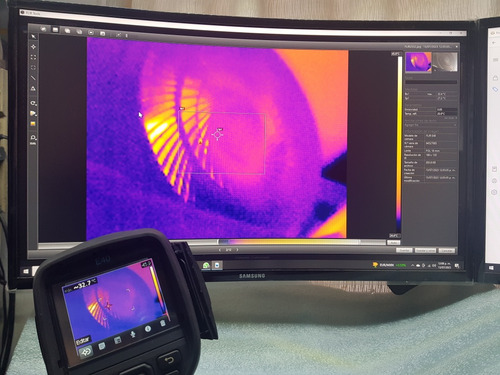Click the diagonal resize icon in top toolbar
Image resolution: width=500 pixels, height=375 pixels.
pyautogui.click(x=118, y=35)
